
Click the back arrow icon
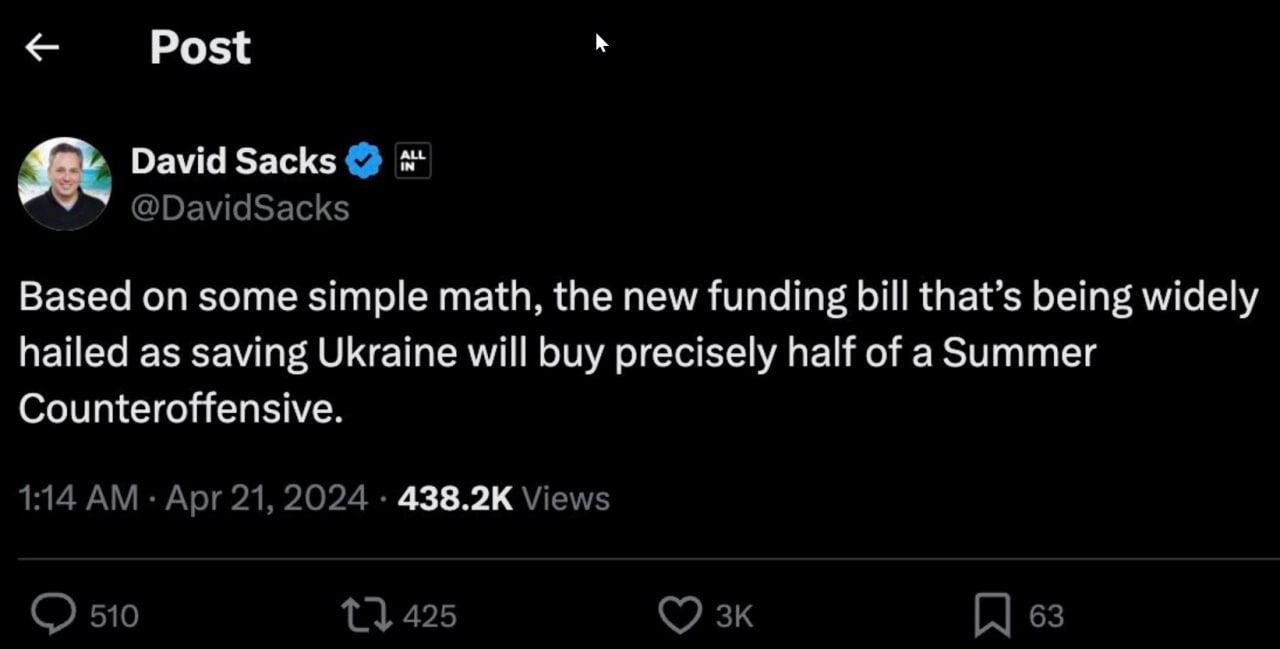42,47
